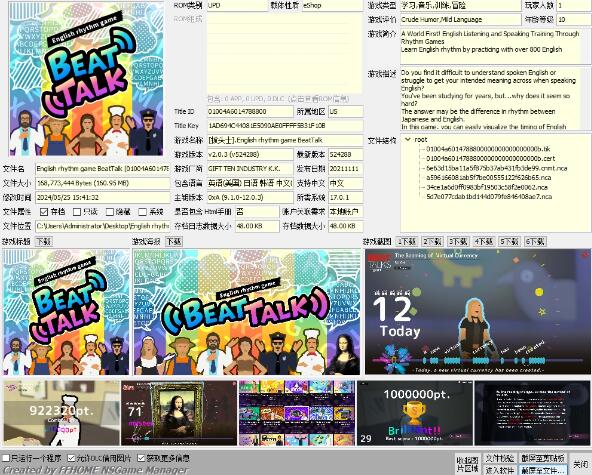Image resolution: width=592 pixels, height=475 pixels.
Task: Click 截屏至剪贴板 to copy screenshot
Action: pyautogui.click(x=543, y=458)
